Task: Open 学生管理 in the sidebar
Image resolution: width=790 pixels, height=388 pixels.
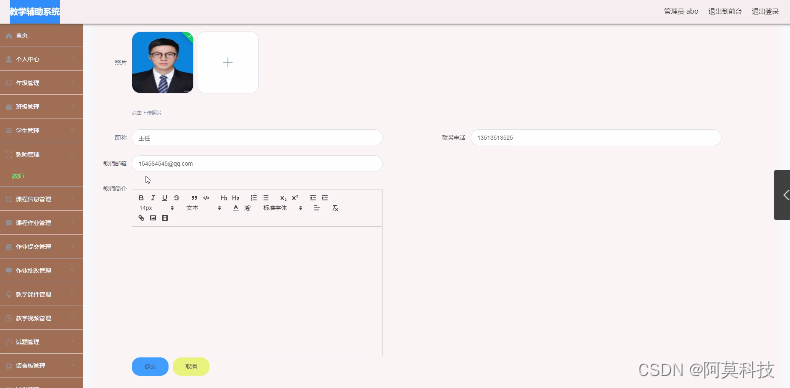Action: 41,130
